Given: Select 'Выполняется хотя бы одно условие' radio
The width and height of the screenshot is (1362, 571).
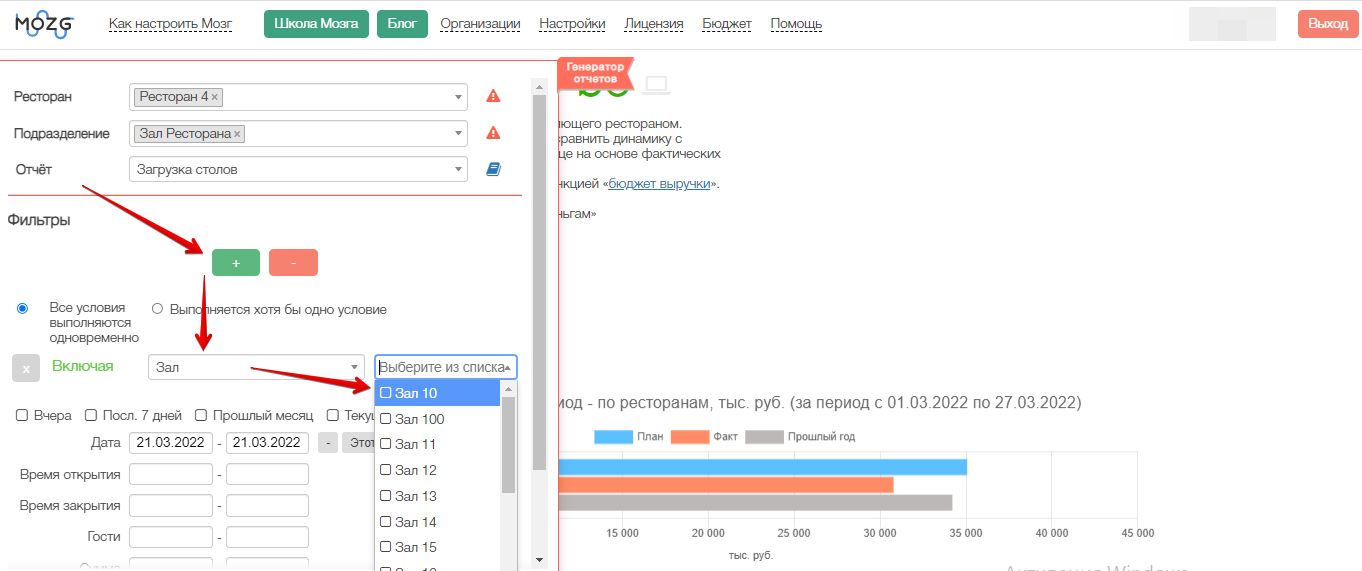Looking at the screenshot, I should (157, 309).
